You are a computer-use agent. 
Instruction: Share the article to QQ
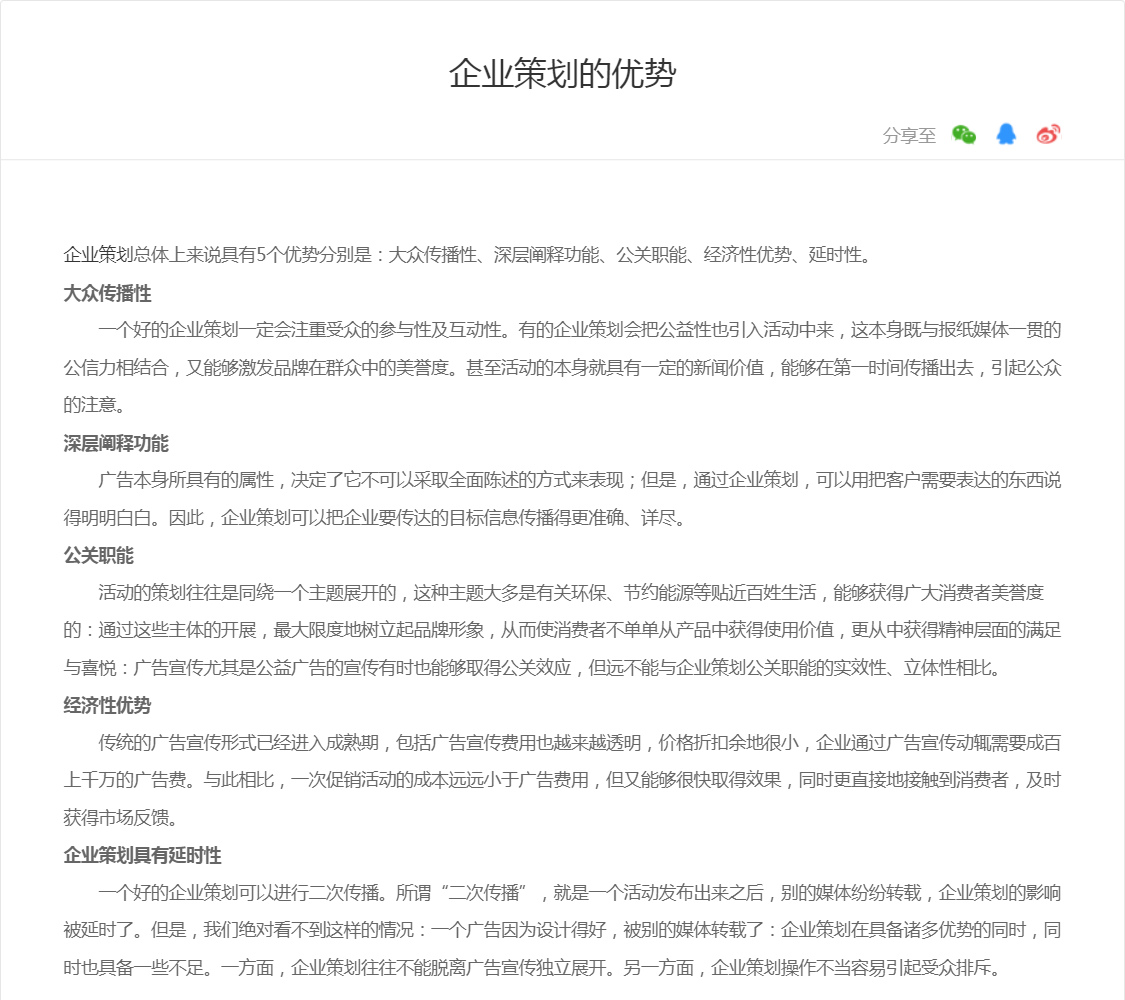(x=1006, y=135)
